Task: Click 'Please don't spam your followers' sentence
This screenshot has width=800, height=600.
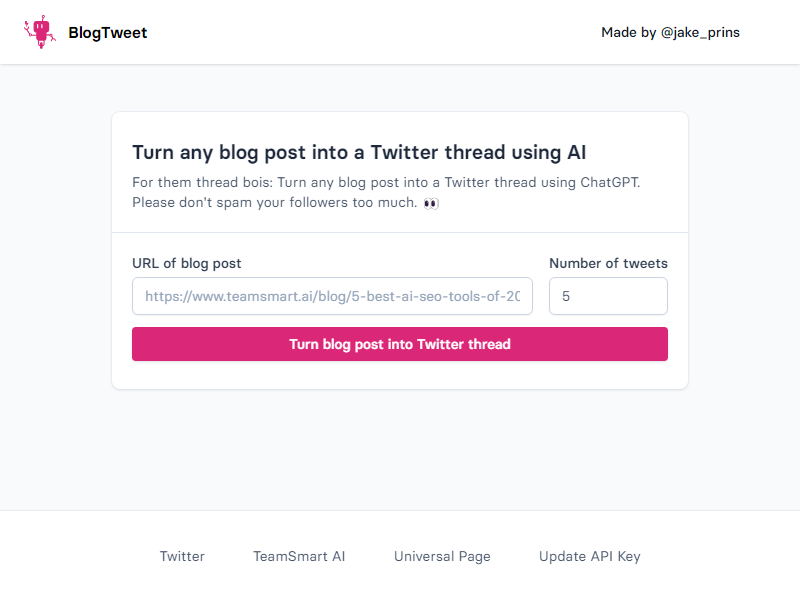Action: [275, 203]
